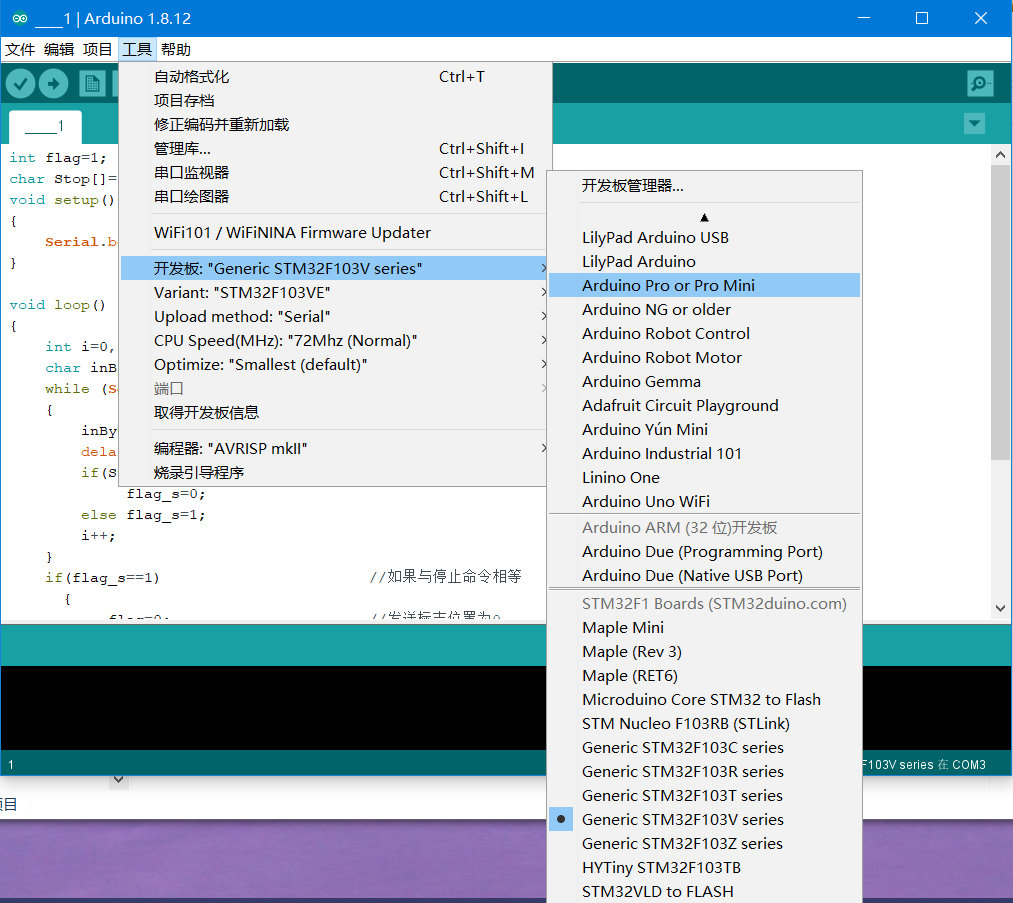This screenshot has height=903, width=1013.
Task: Open the Serial Monitor magnifier icon
Action: (x=980, y=83)
